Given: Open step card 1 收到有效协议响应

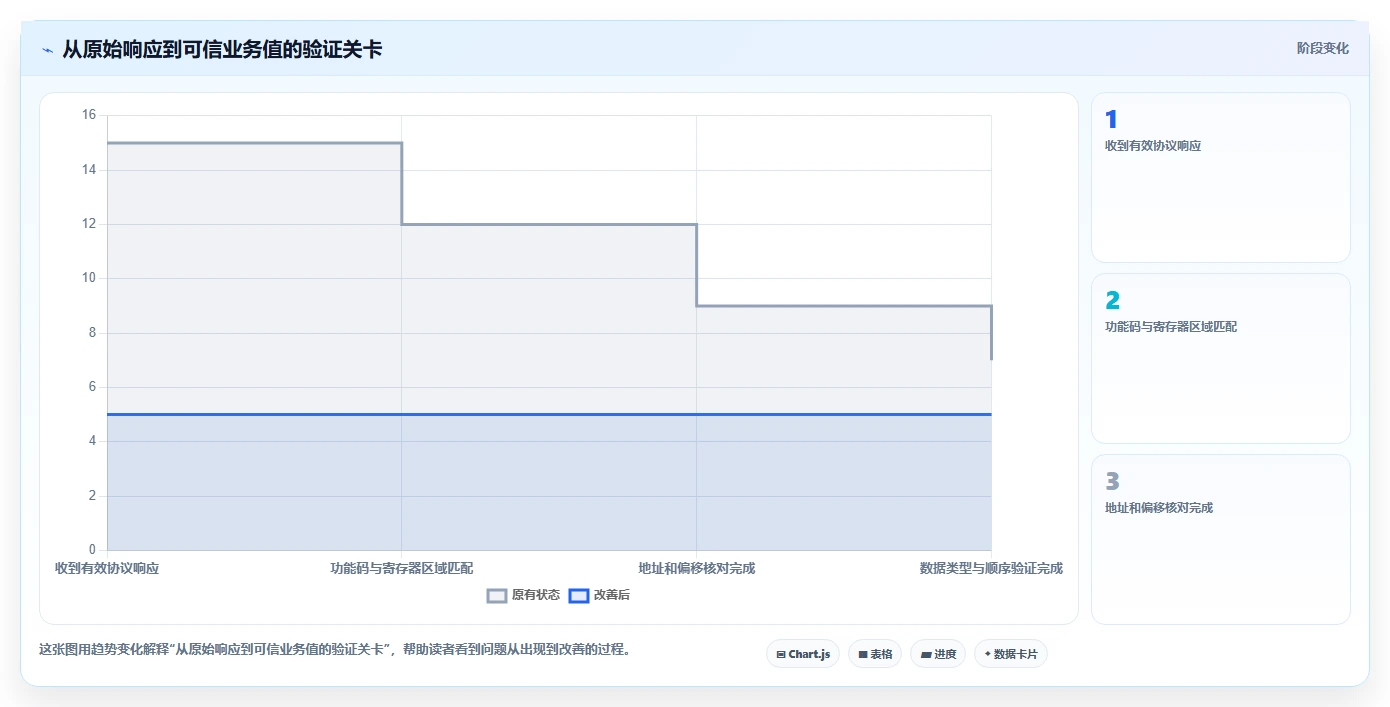Looking at the screenshot, I should click(1220, 178).
